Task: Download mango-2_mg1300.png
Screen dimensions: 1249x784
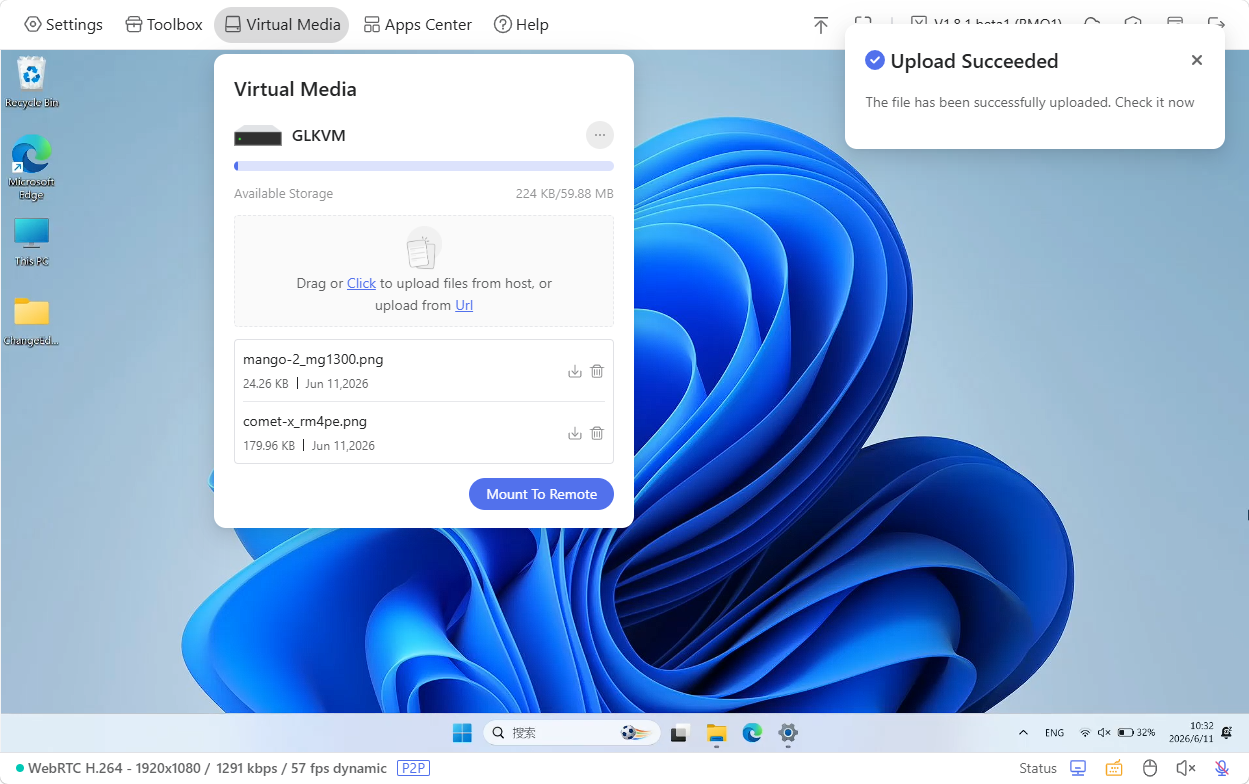Action: (575, 371)
